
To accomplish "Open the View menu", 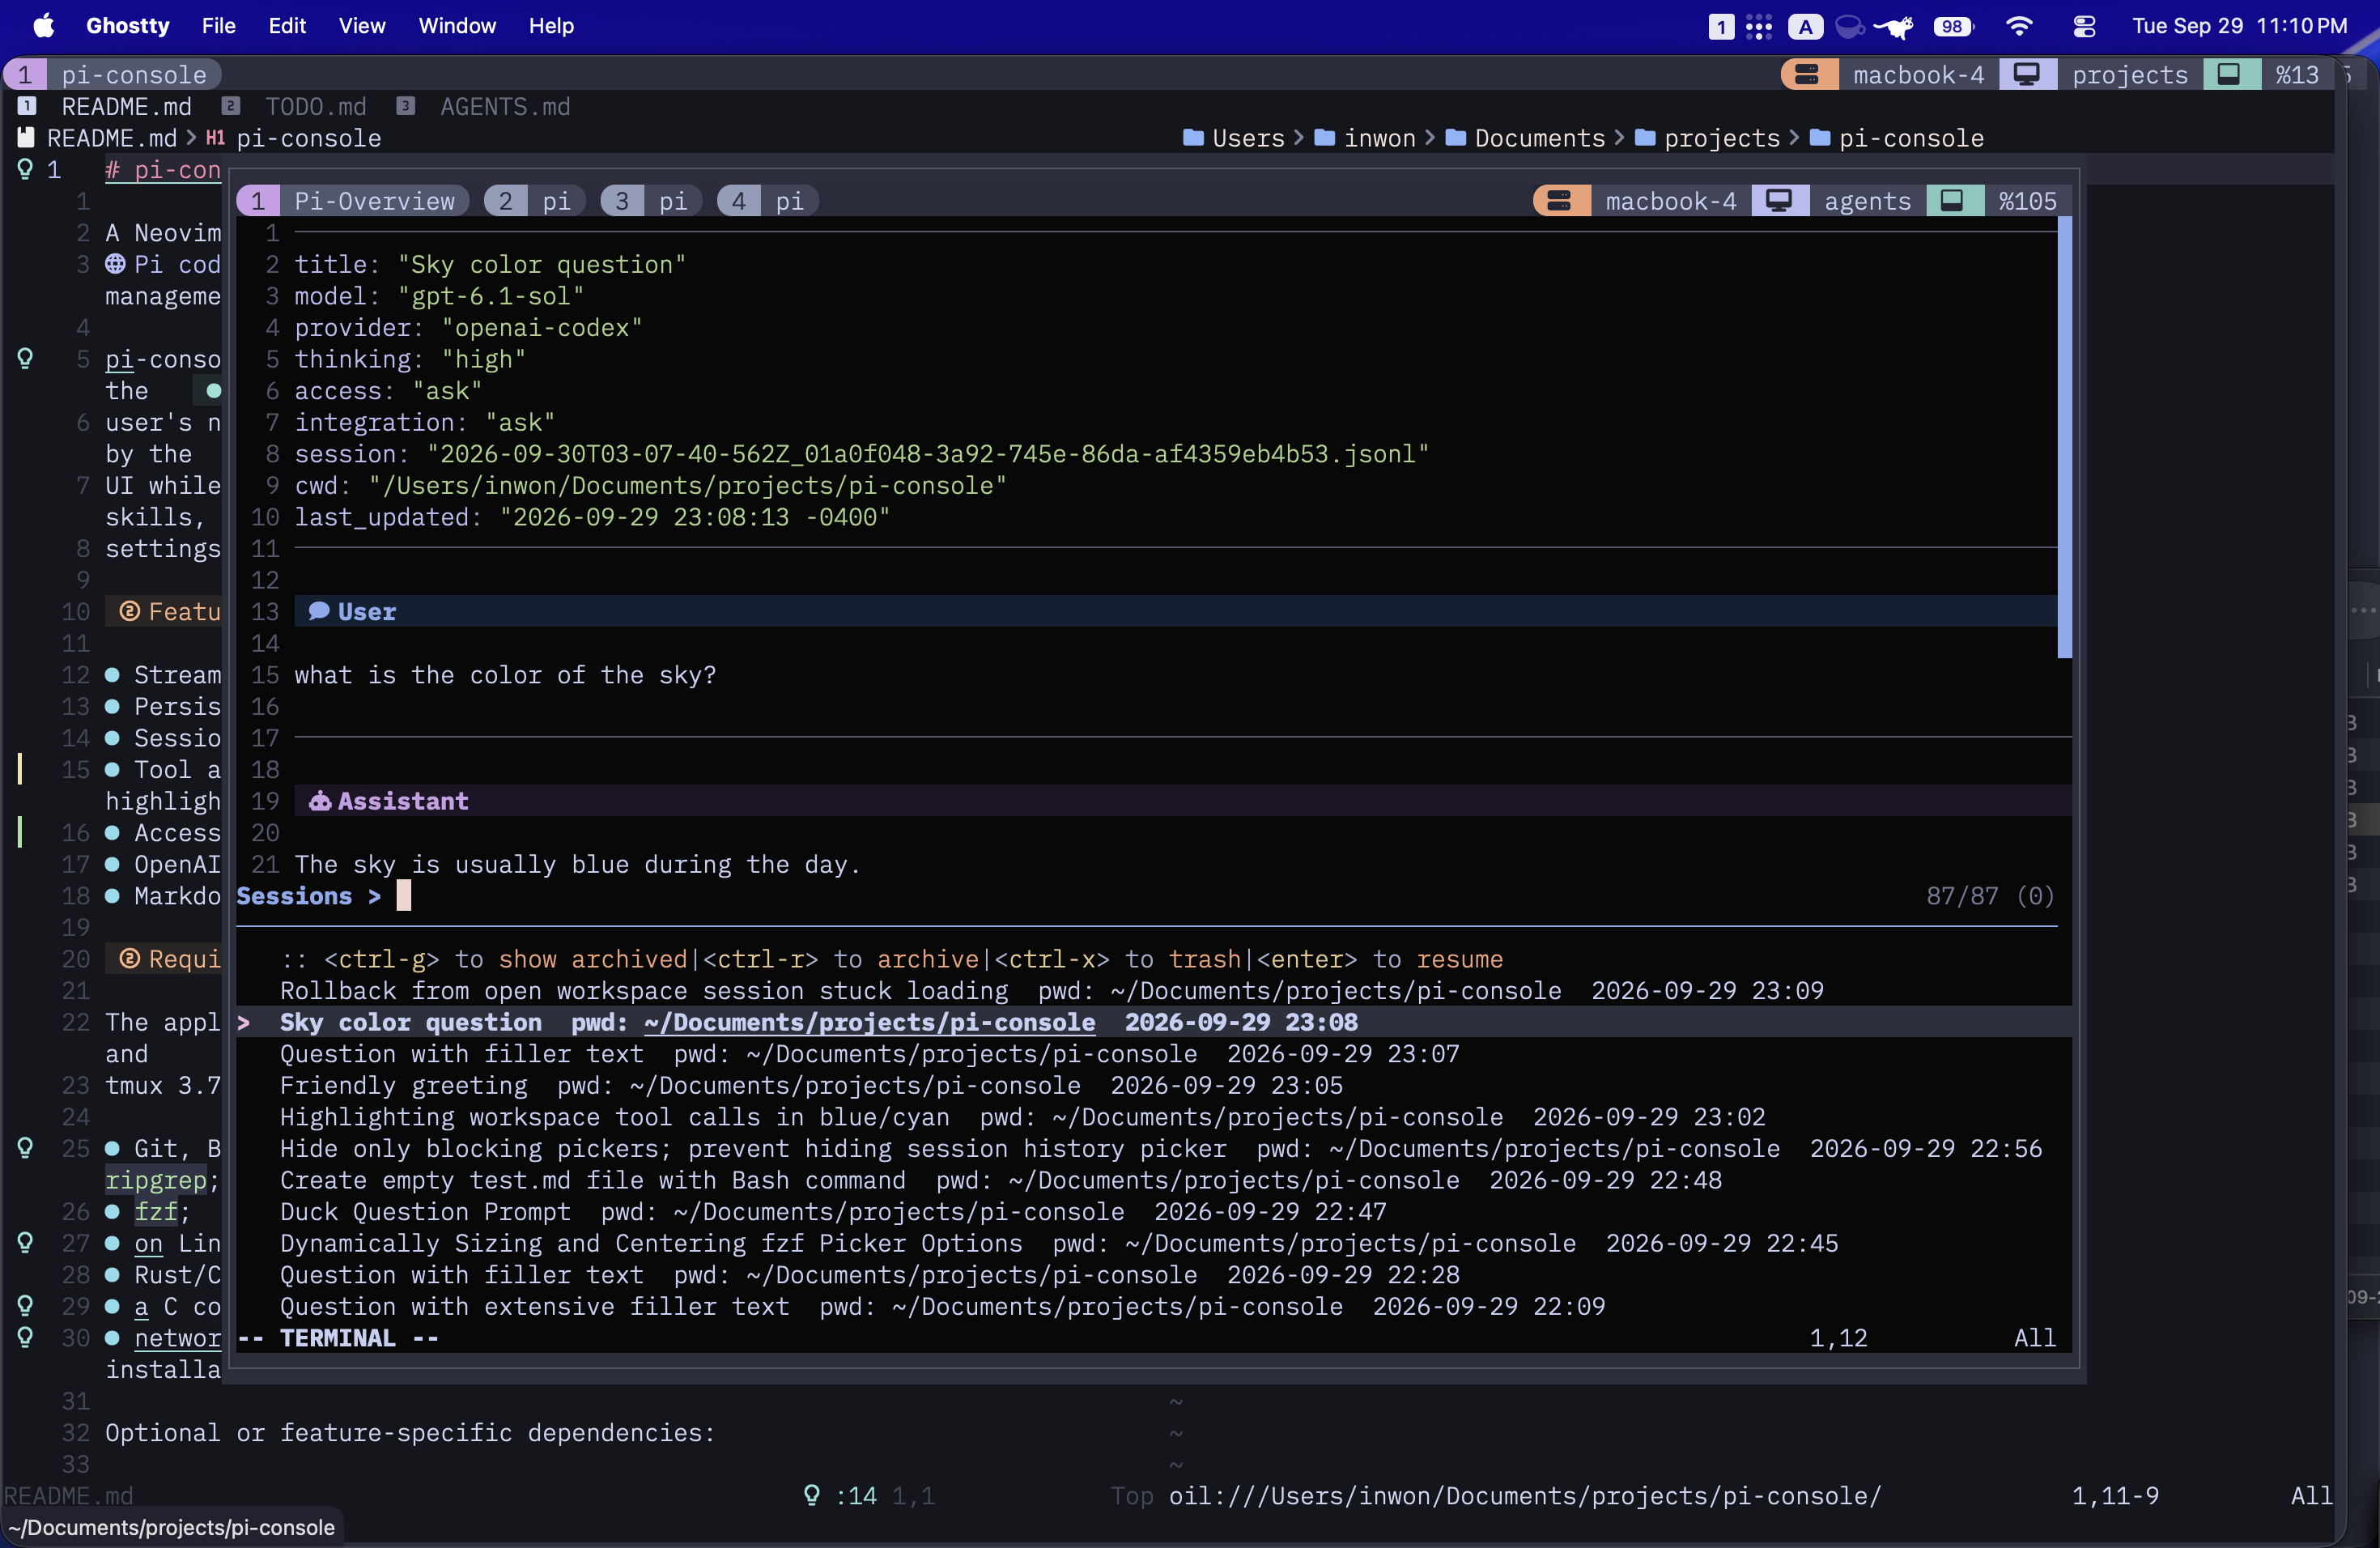I will (361, 26).
